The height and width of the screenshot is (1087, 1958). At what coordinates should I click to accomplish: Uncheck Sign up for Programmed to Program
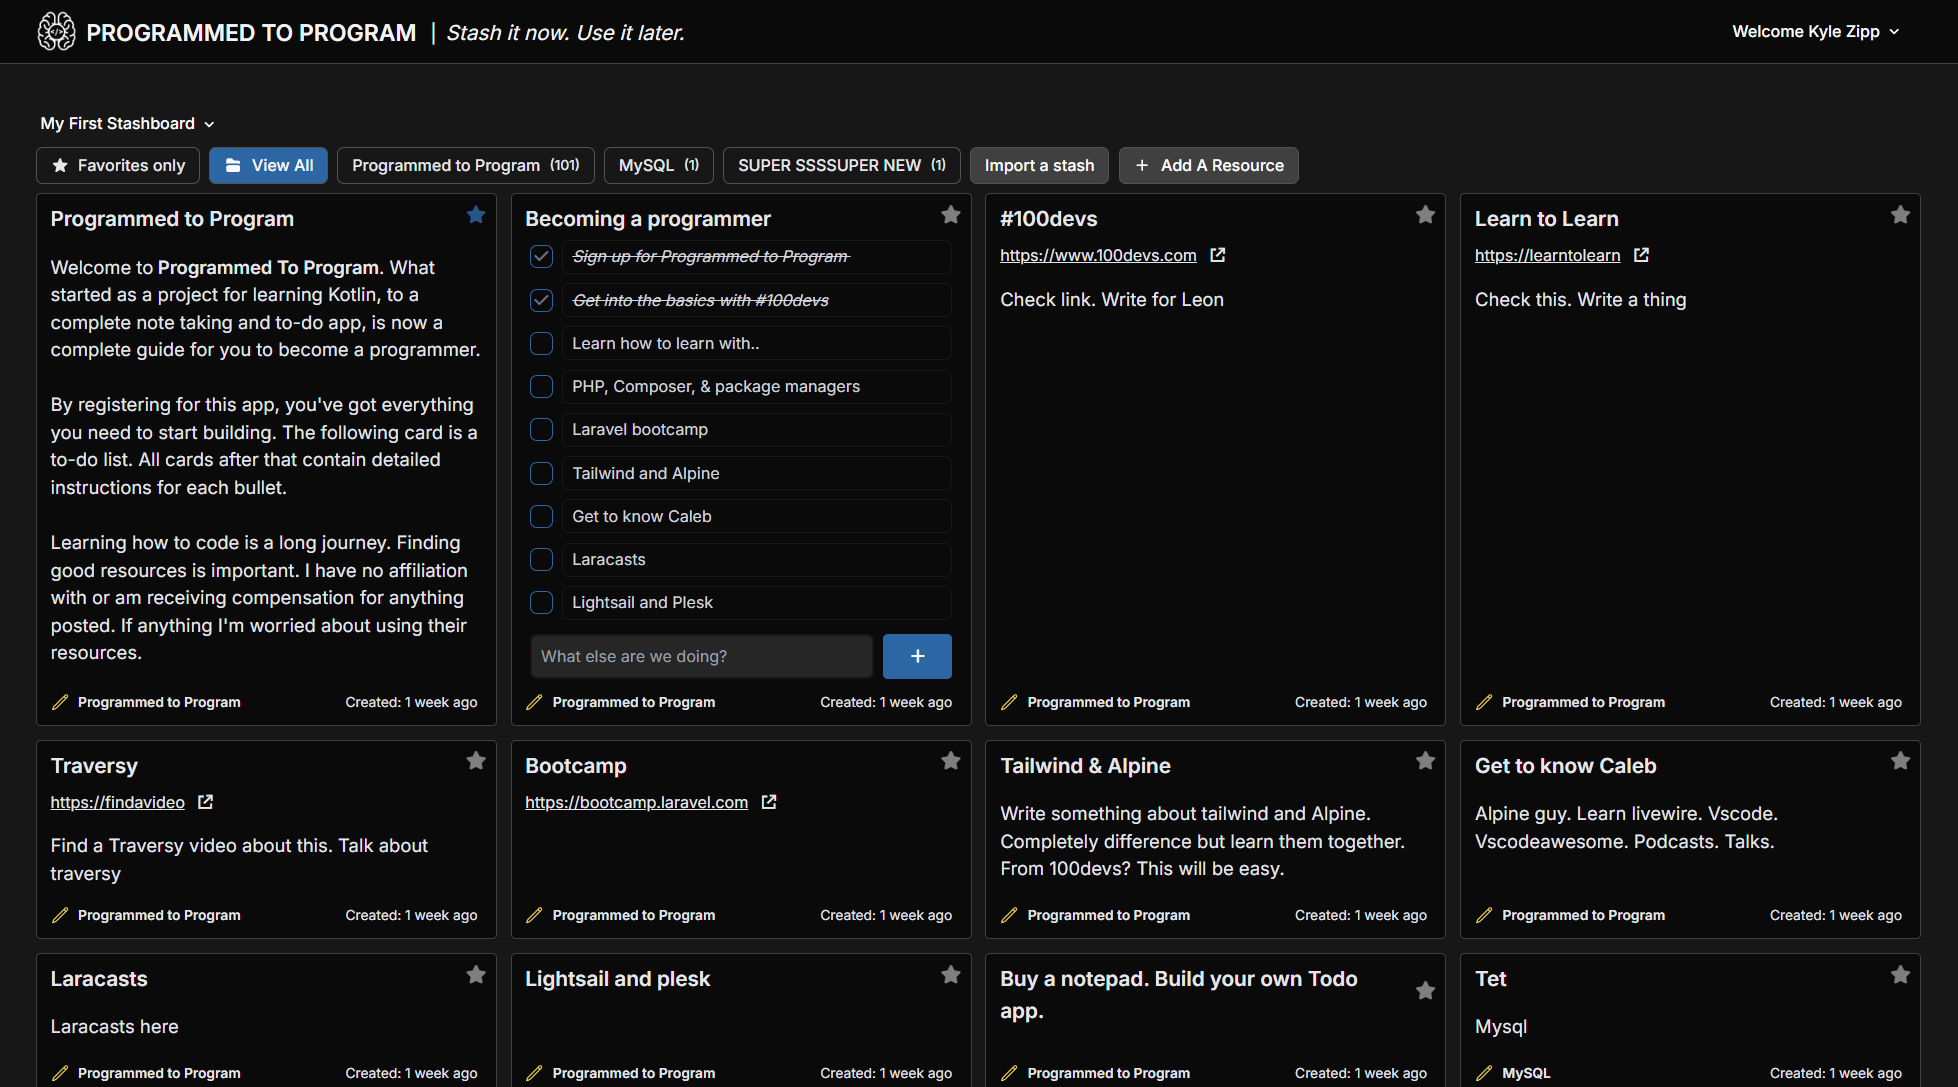tap(541, 257)
